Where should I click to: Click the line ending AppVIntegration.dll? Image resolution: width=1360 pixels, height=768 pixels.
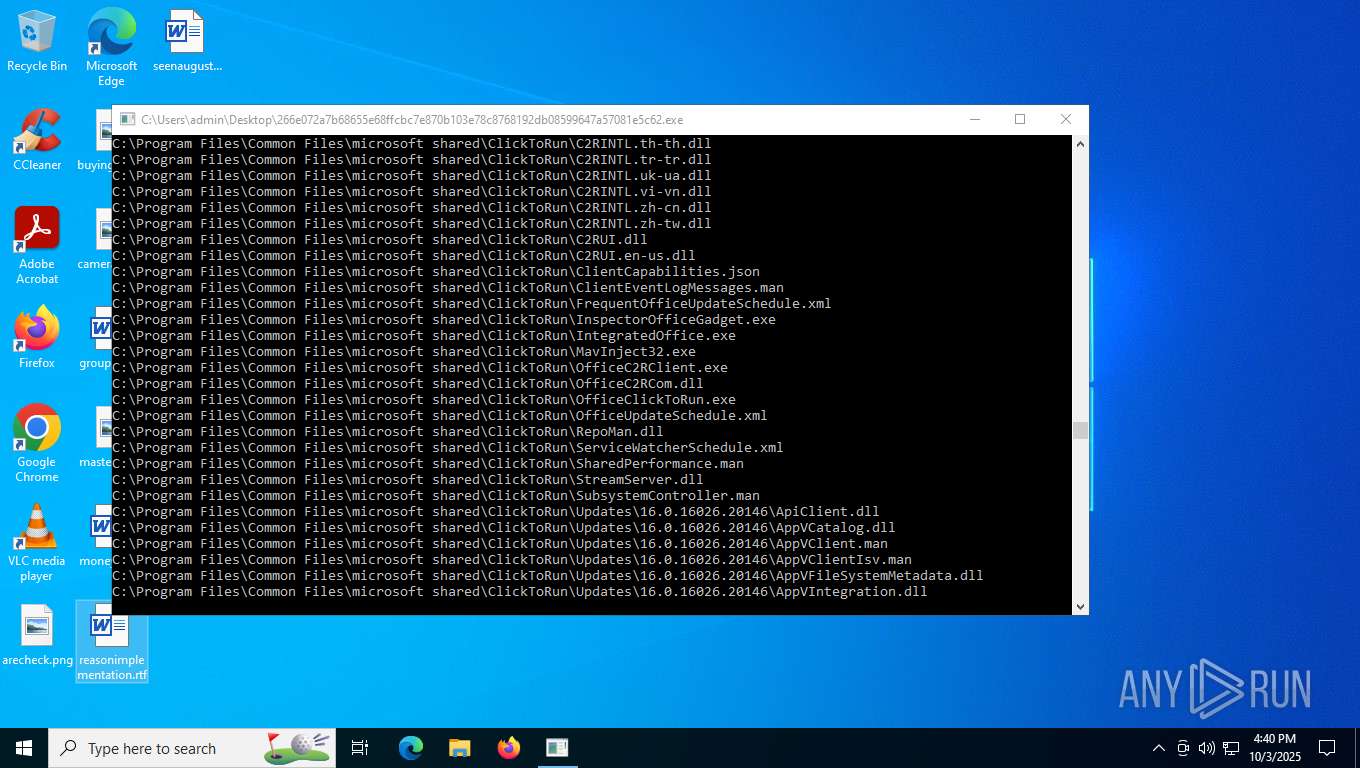coord(520,592)
